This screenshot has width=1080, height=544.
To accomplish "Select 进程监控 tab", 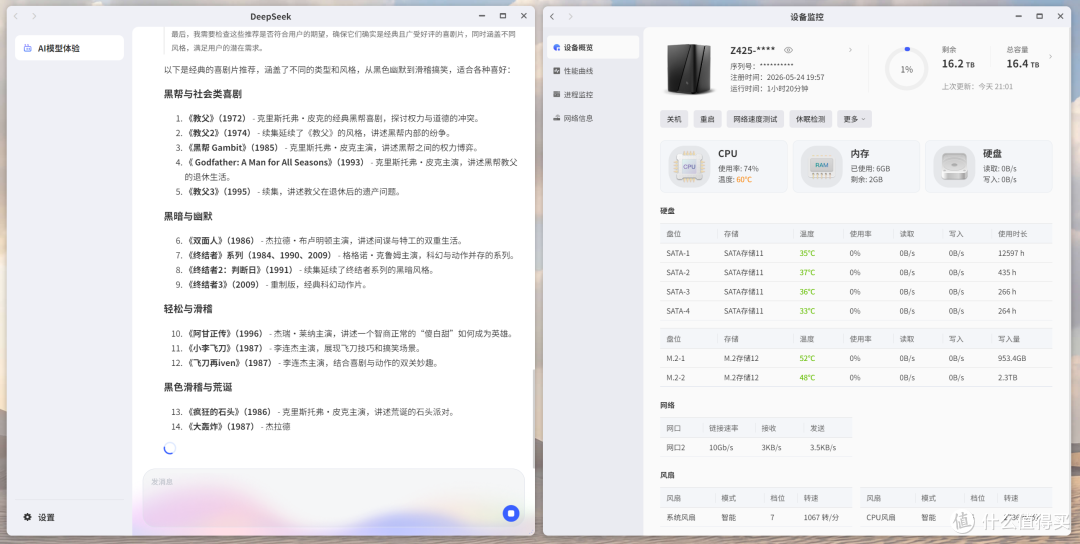I will click(x=593, y=94).
